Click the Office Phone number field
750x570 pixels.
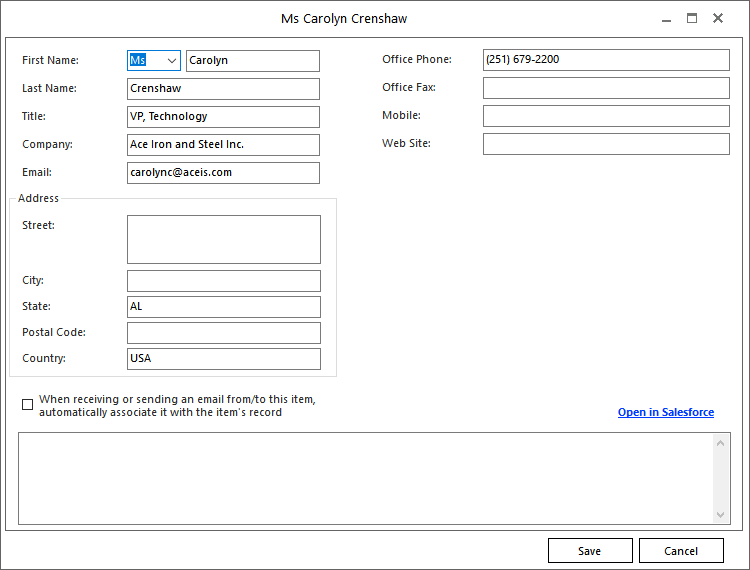pos(606,60)
